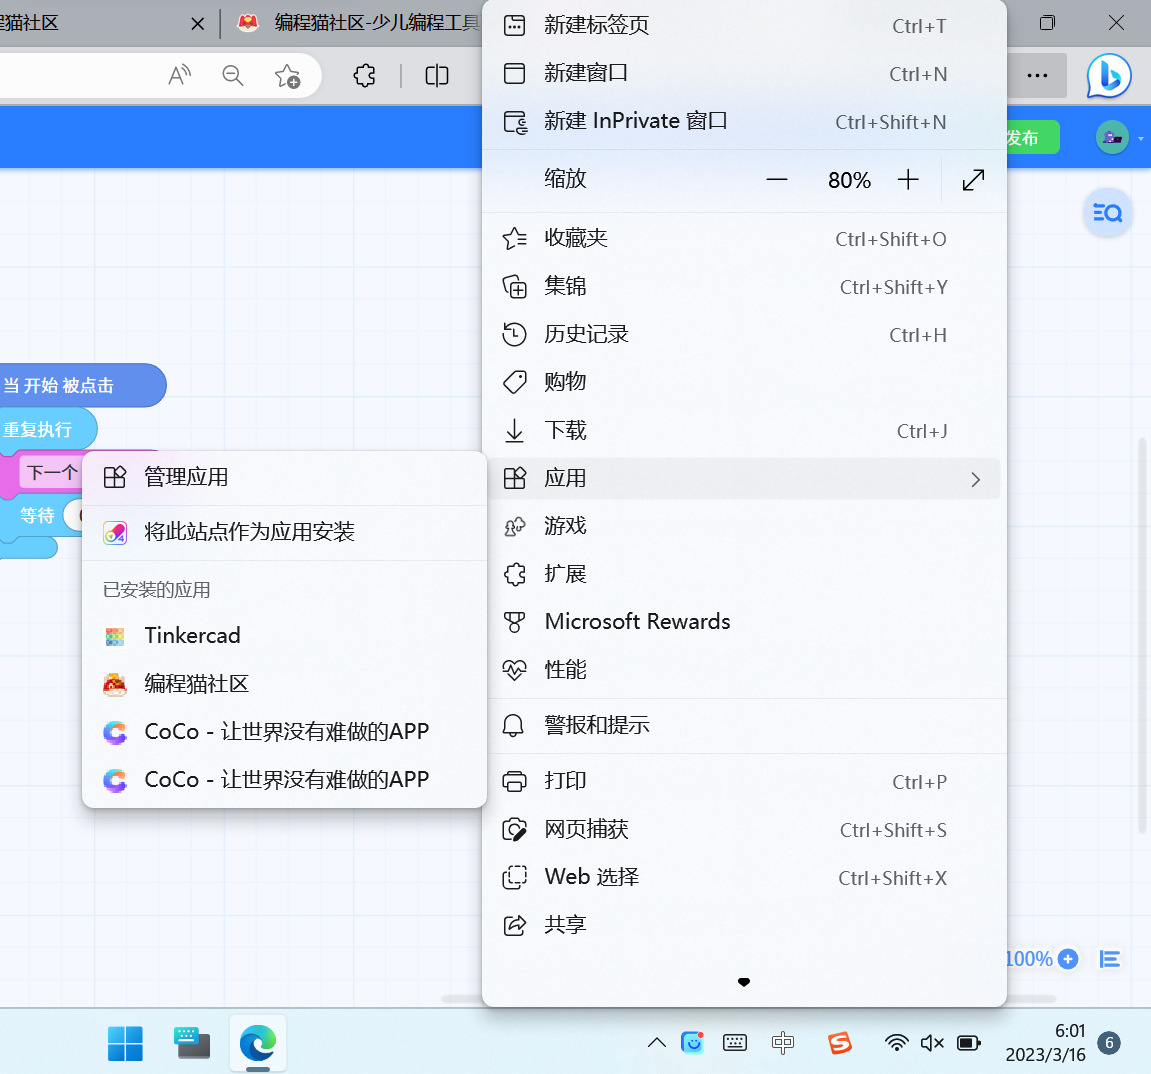
Task: Open 历史记录 from the menu
Action: 744,335
